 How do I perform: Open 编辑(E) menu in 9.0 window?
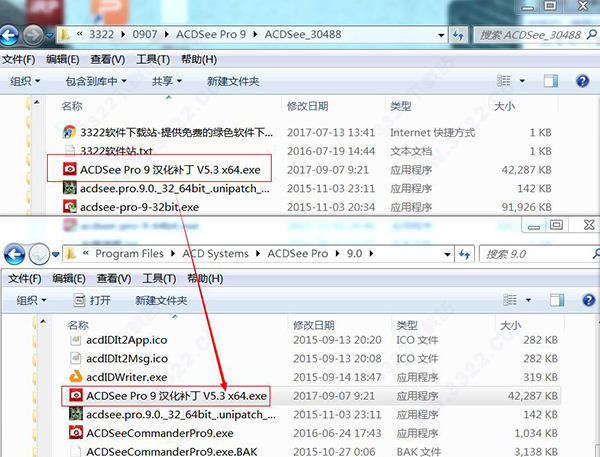[69, 279]
